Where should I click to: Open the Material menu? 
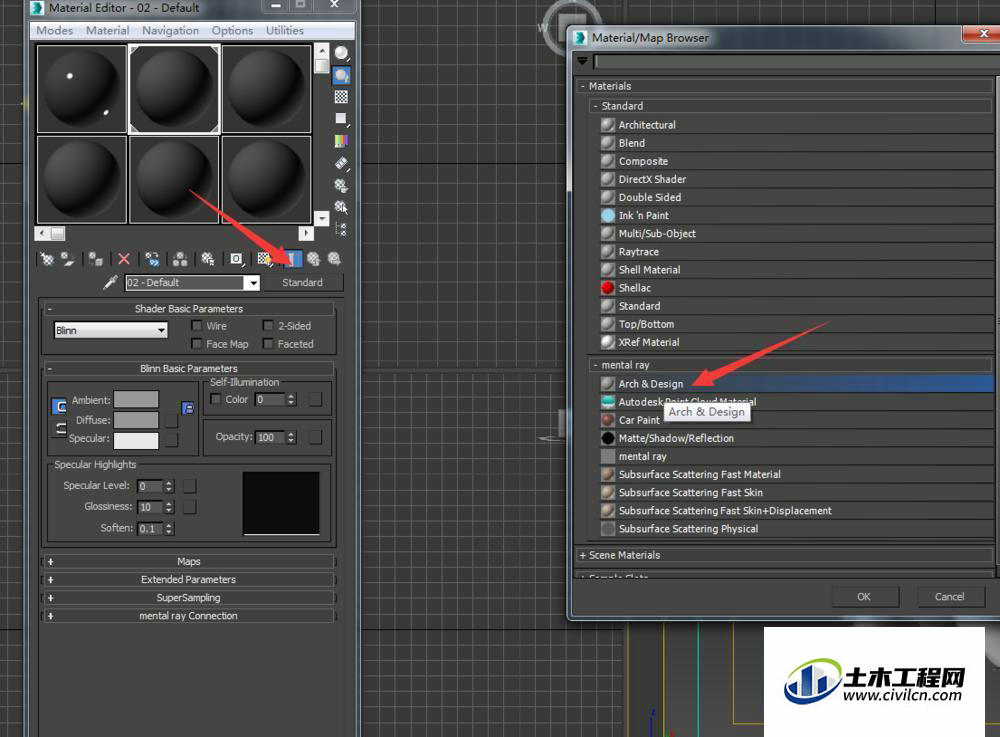click(x=107, y=31)
